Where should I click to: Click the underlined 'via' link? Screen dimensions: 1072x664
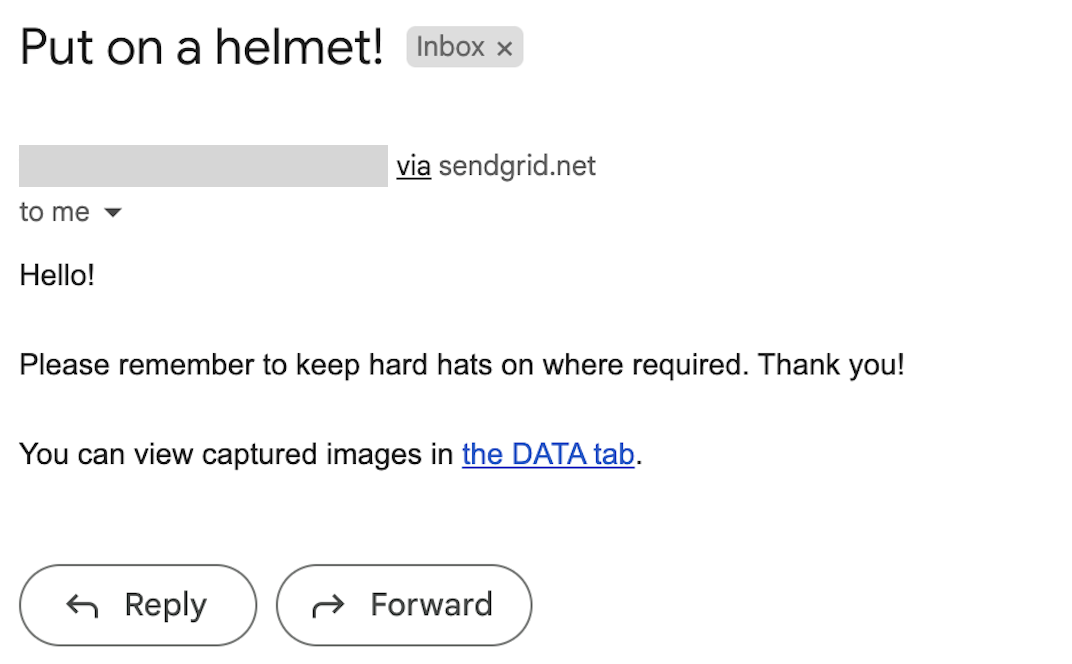pos(414,166)
